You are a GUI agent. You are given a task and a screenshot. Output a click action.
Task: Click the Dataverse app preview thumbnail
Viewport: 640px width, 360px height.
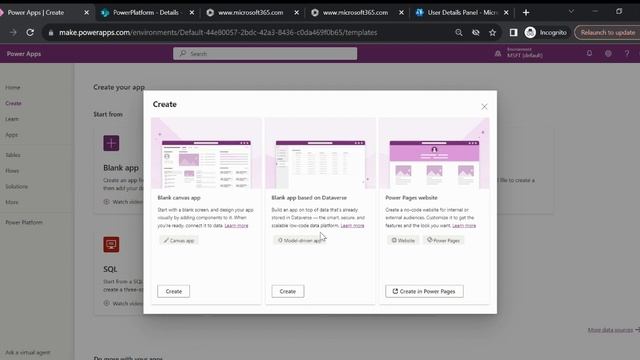(x=320, y=153)
